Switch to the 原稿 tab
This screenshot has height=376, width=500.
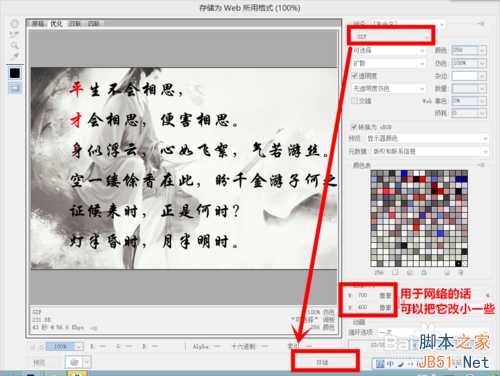[38, 24]
